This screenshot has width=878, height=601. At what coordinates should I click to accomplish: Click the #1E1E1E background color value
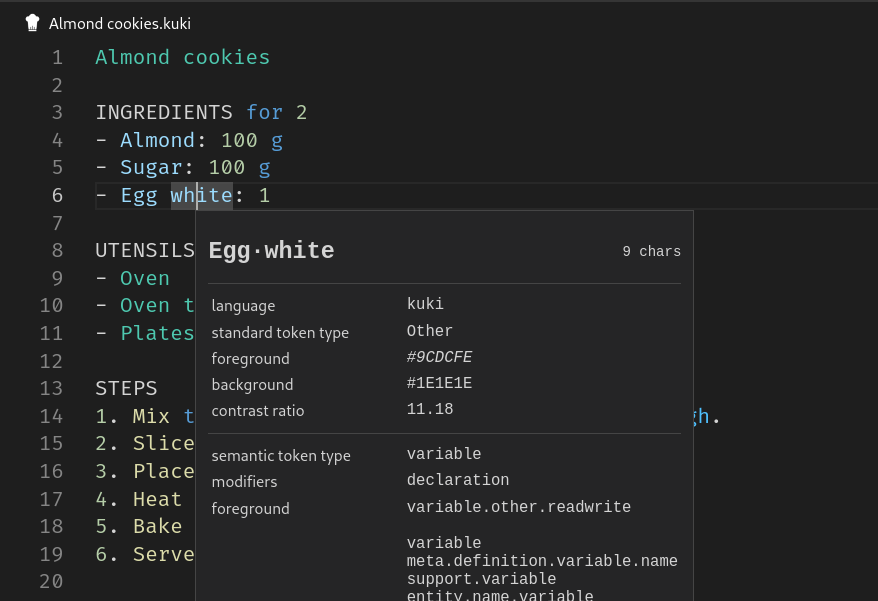click(x=439, y=383)
